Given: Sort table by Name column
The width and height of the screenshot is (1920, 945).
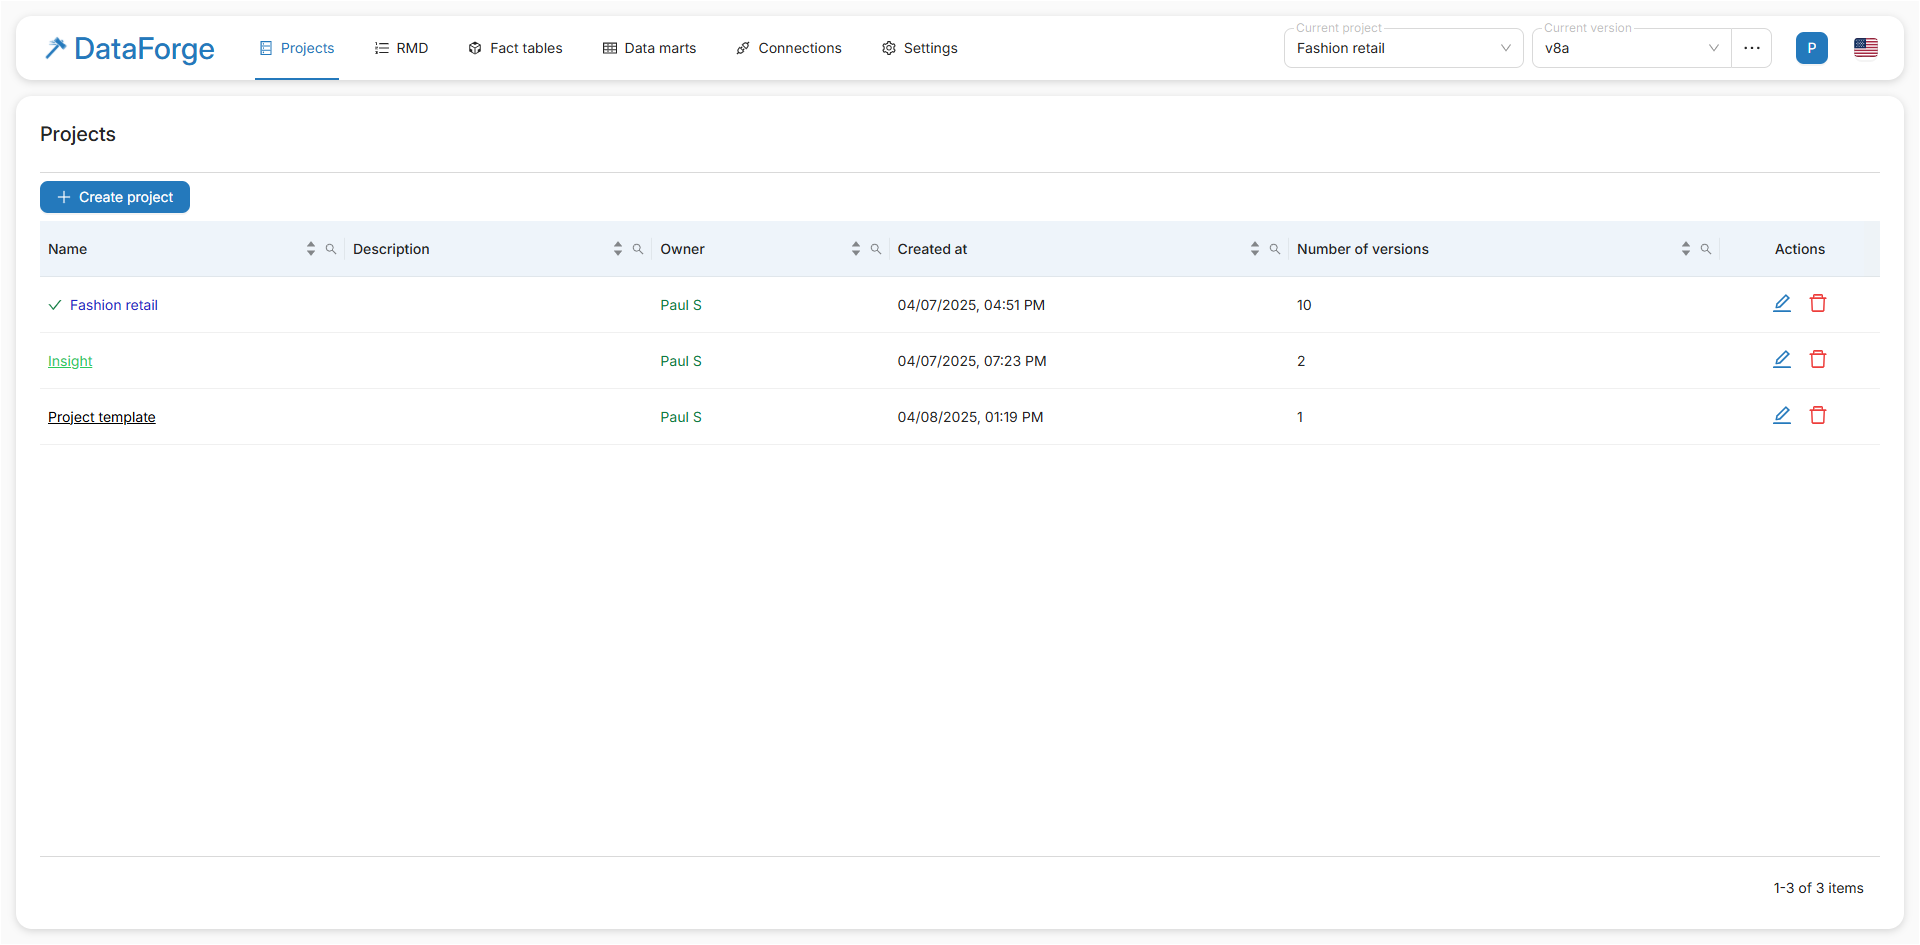Looking at the screenshot, I should (311, 249).
